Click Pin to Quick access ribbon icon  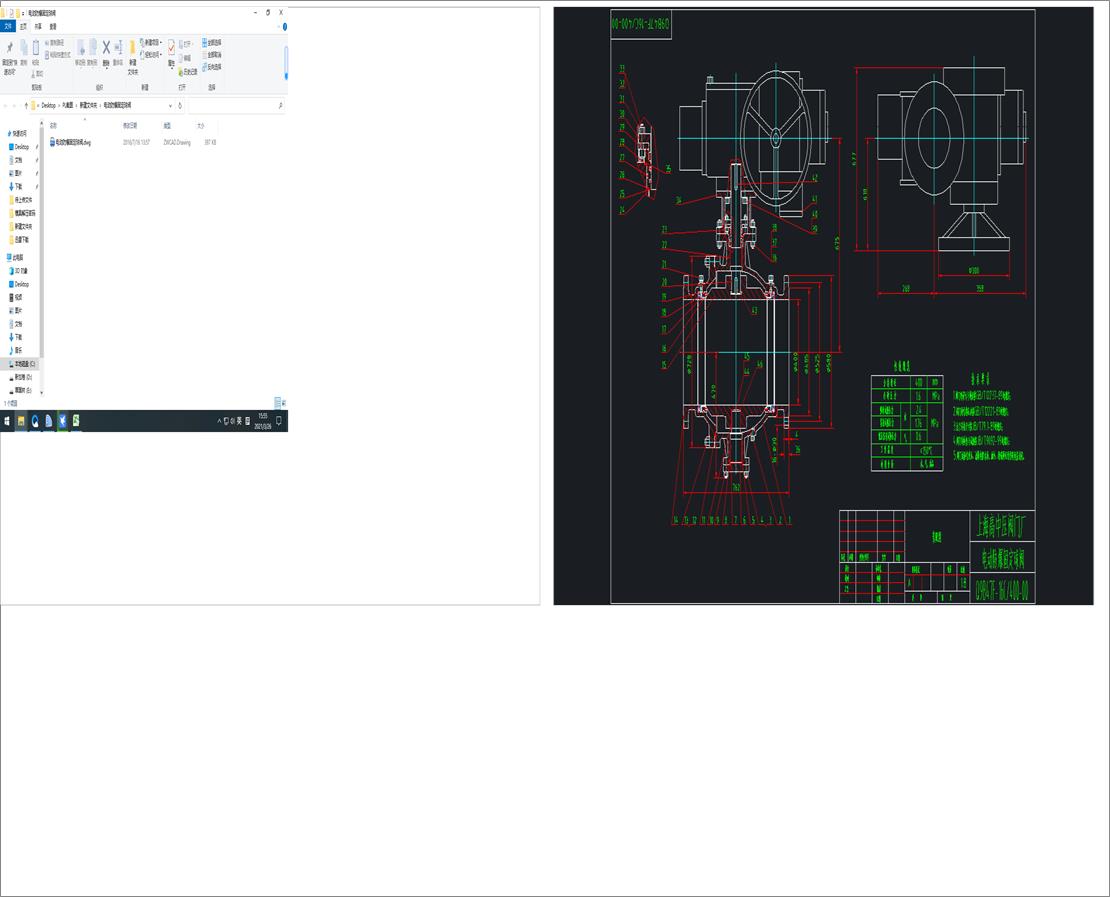click(x=9, y=47)
